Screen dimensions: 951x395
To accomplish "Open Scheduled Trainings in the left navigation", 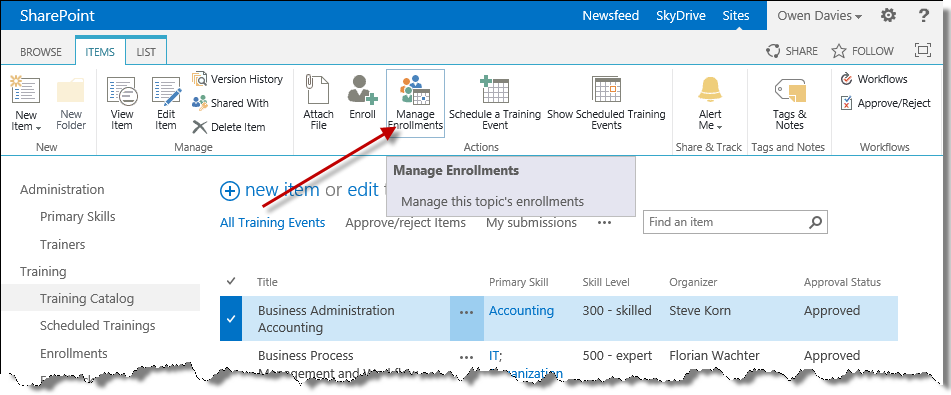I will tap(98, 326).
